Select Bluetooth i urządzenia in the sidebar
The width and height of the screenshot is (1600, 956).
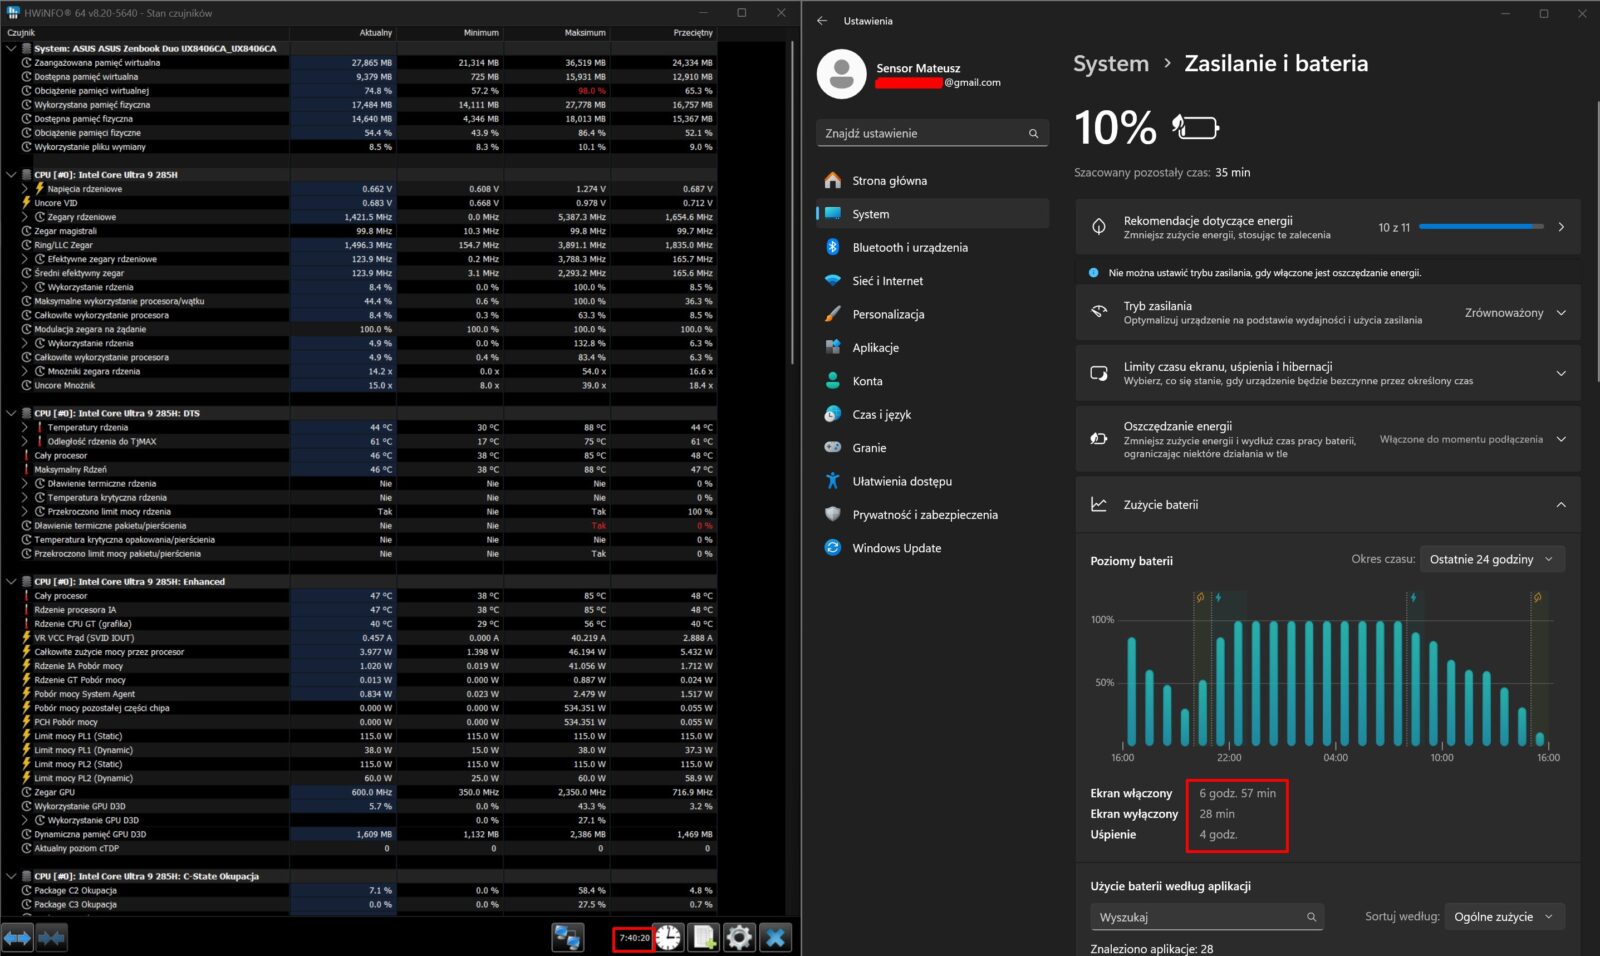click(x=909, y=248)
